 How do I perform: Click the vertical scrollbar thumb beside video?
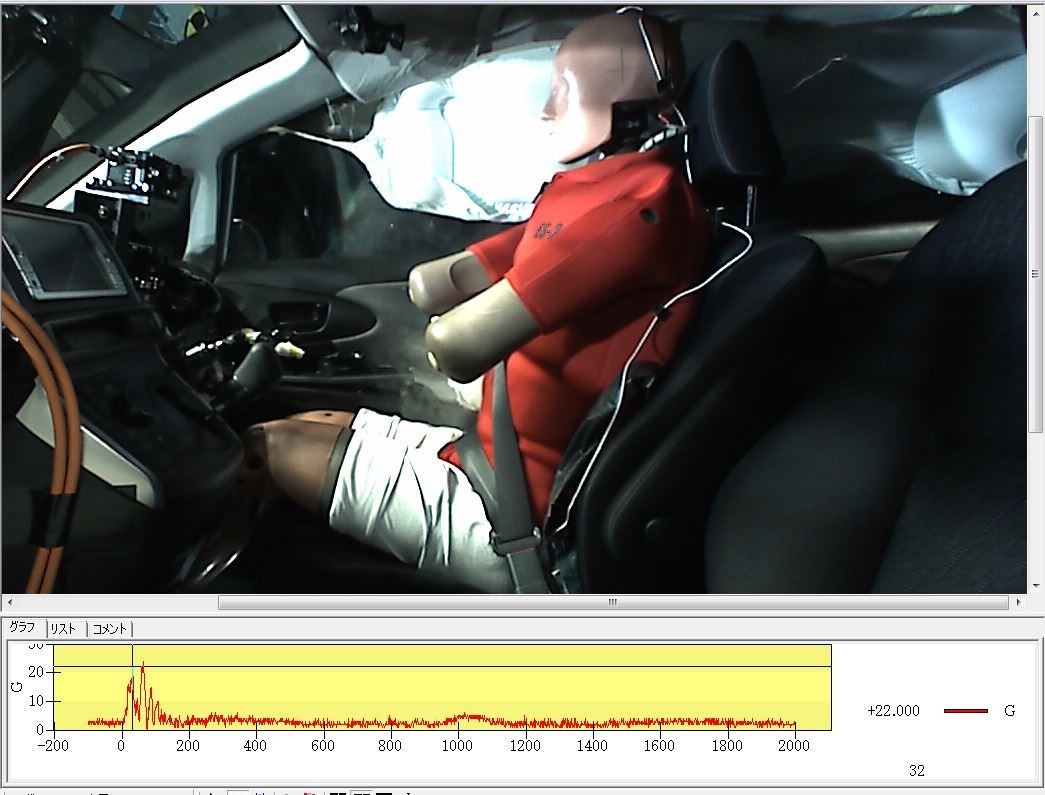[1036, 273]
